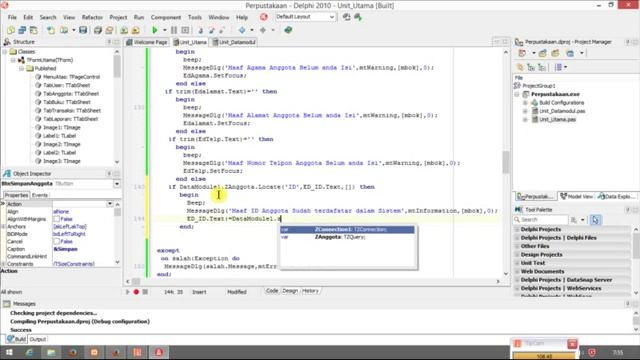Click the blue Back navigation arrow
The image size is (640, 360).
(x=242, y=30)
